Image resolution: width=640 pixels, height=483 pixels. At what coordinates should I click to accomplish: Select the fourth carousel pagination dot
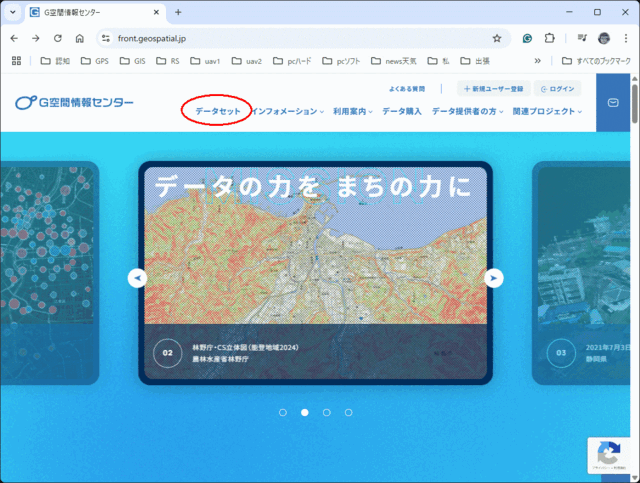349,412
